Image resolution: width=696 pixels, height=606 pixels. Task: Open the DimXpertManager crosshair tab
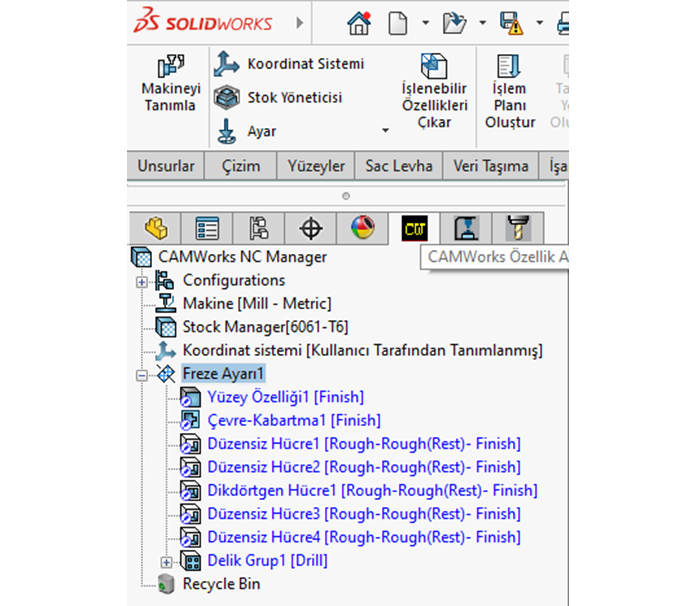311,229
